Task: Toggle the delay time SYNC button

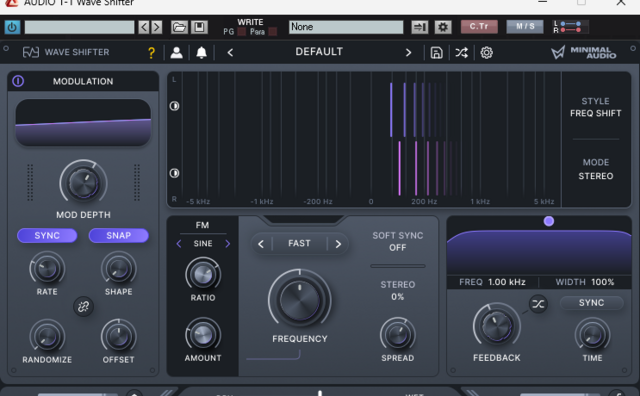Action: click(x=591, y=303)
